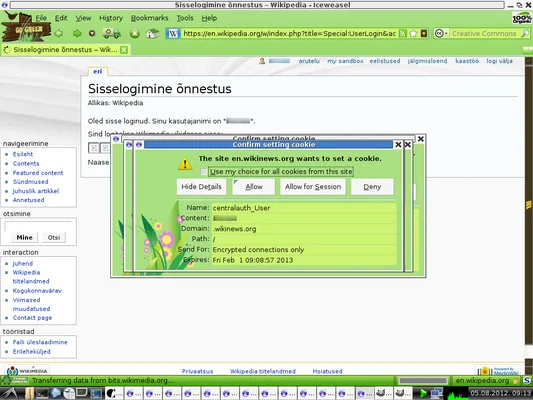Click the network monitors tray icon

[x=436, y=394]
